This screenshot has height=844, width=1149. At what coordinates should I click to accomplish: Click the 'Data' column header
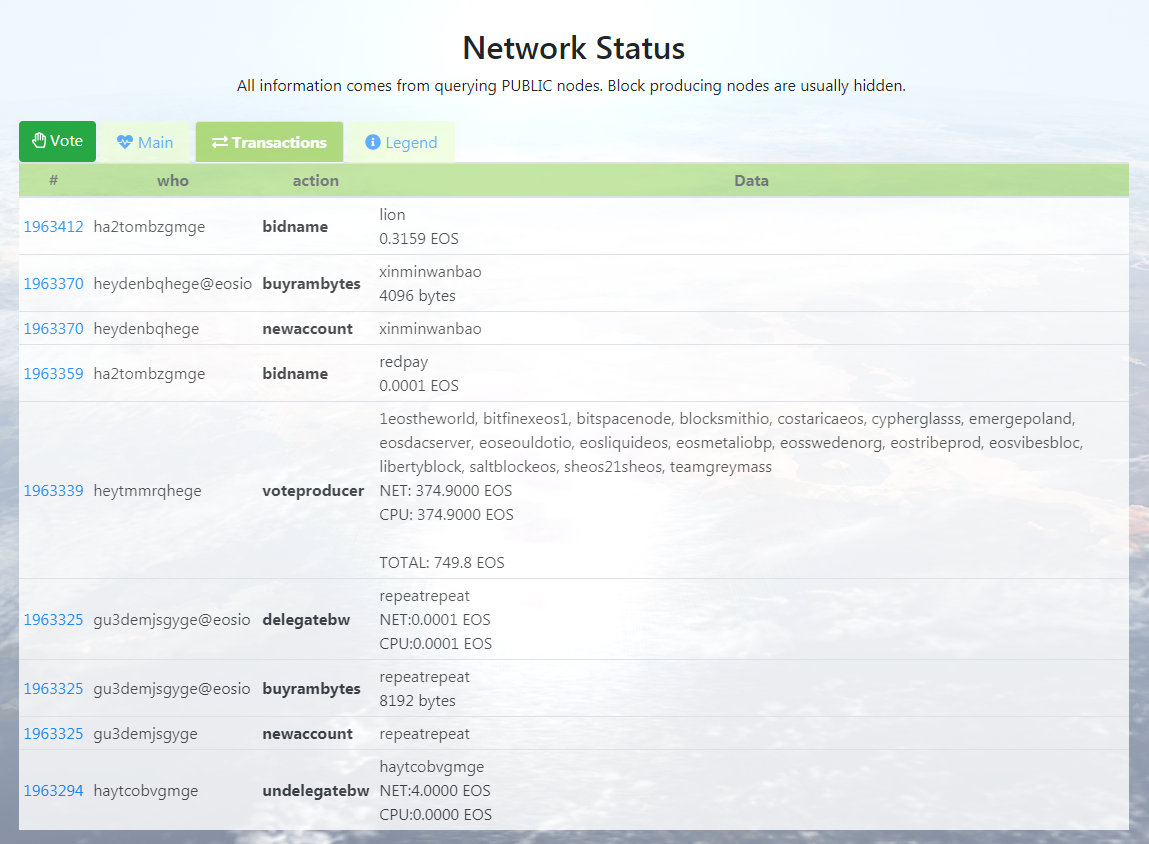tap(751, 181)
